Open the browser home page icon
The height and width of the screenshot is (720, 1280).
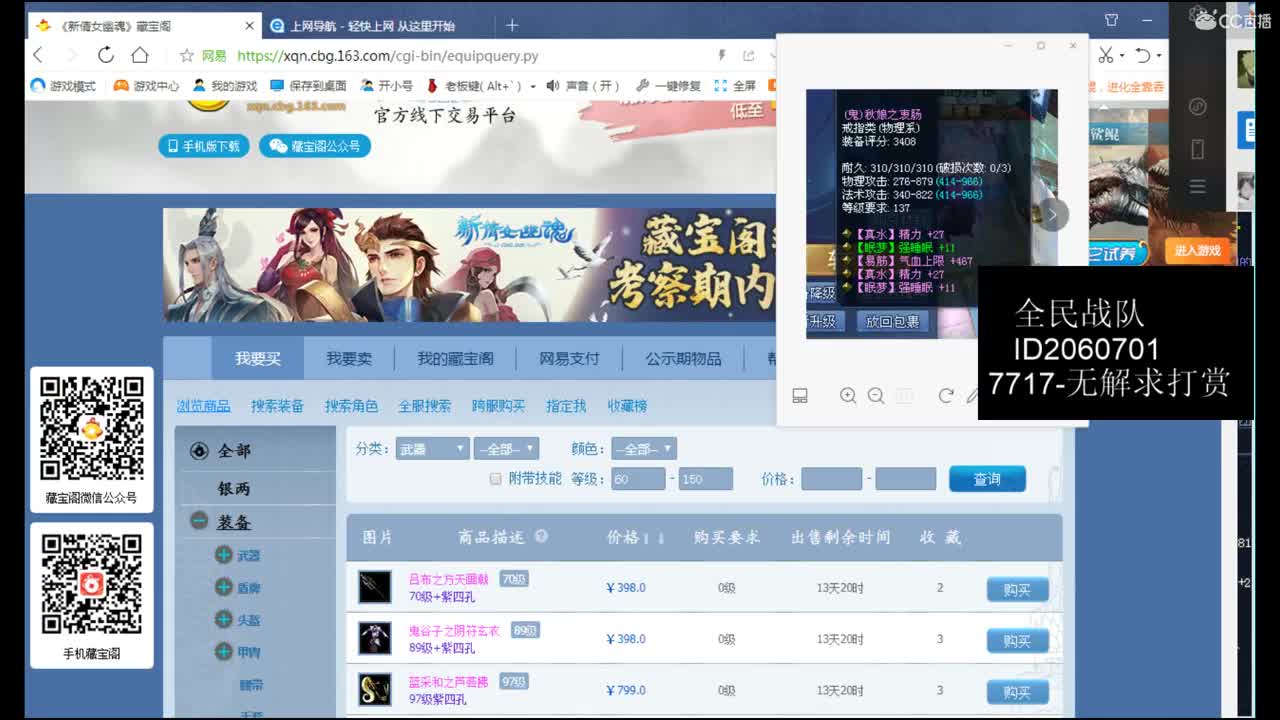click(x=140, y=55)
